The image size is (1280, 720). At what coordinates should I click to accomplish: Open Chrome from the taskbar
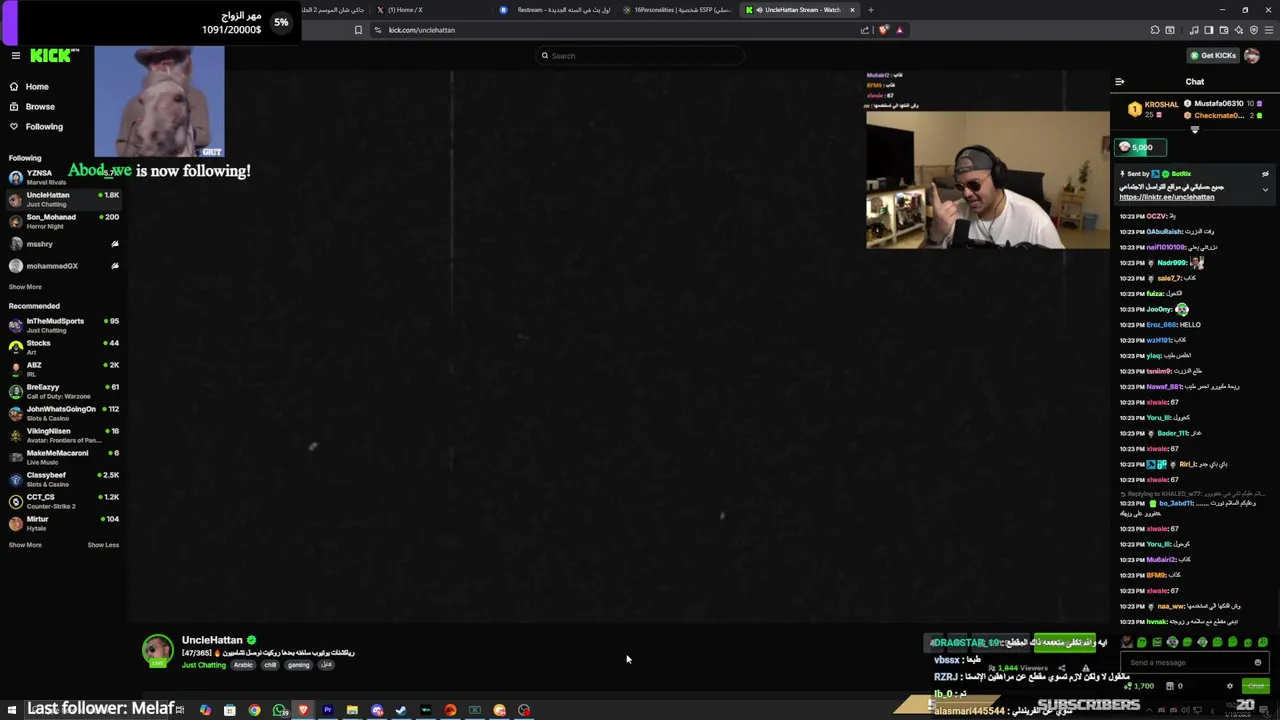254,710
